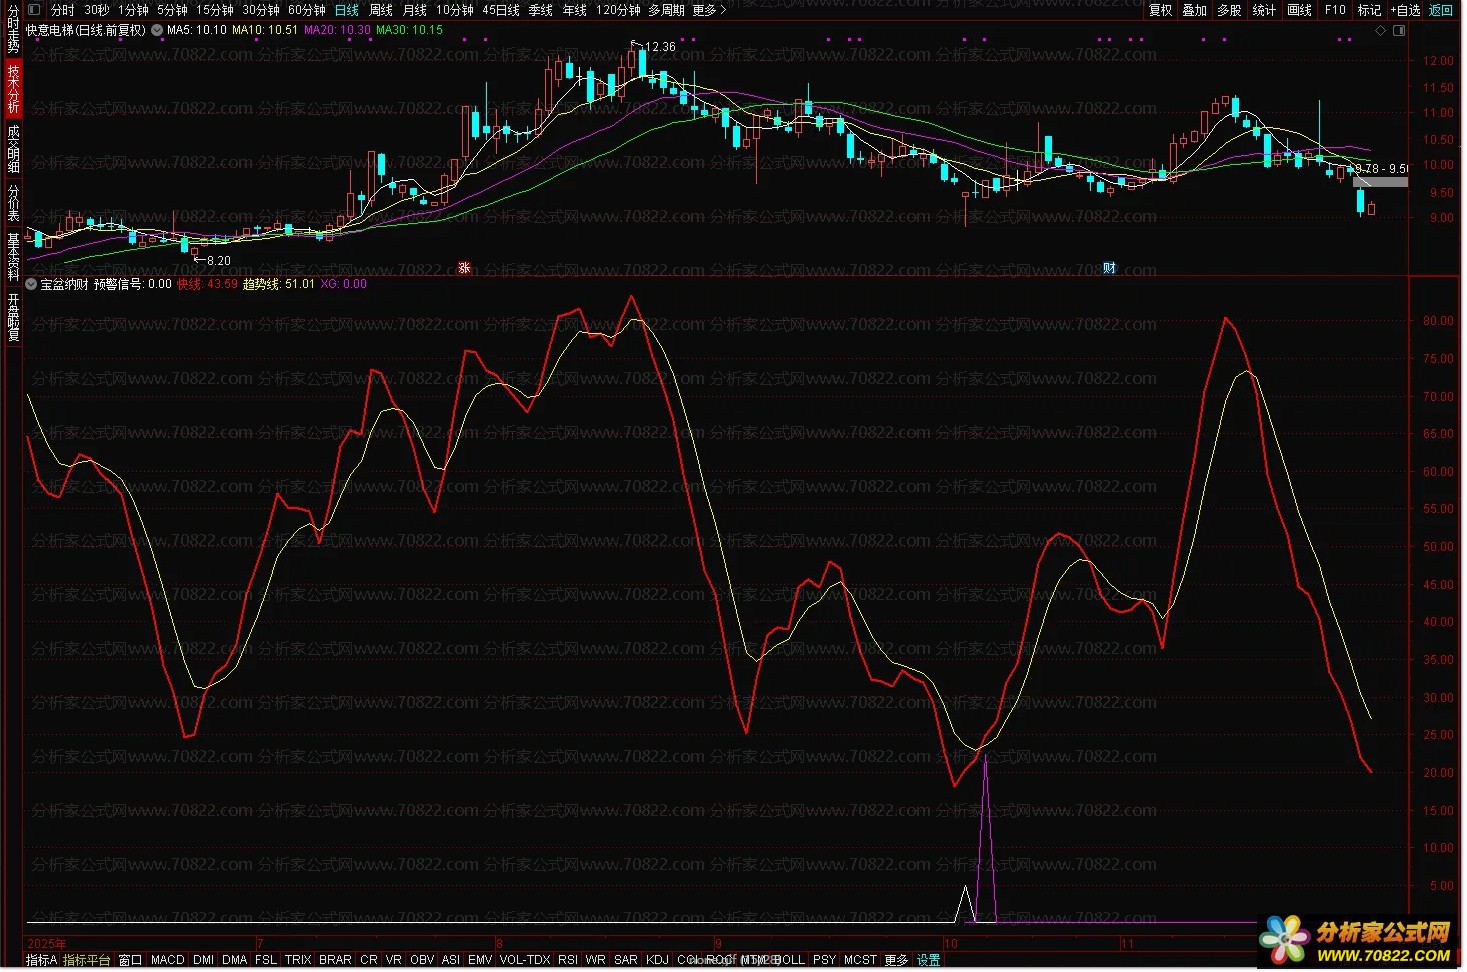Open 开盘啦 in left sidebar
Viewport: 1467px width, 972px height.
pos(13,316)
